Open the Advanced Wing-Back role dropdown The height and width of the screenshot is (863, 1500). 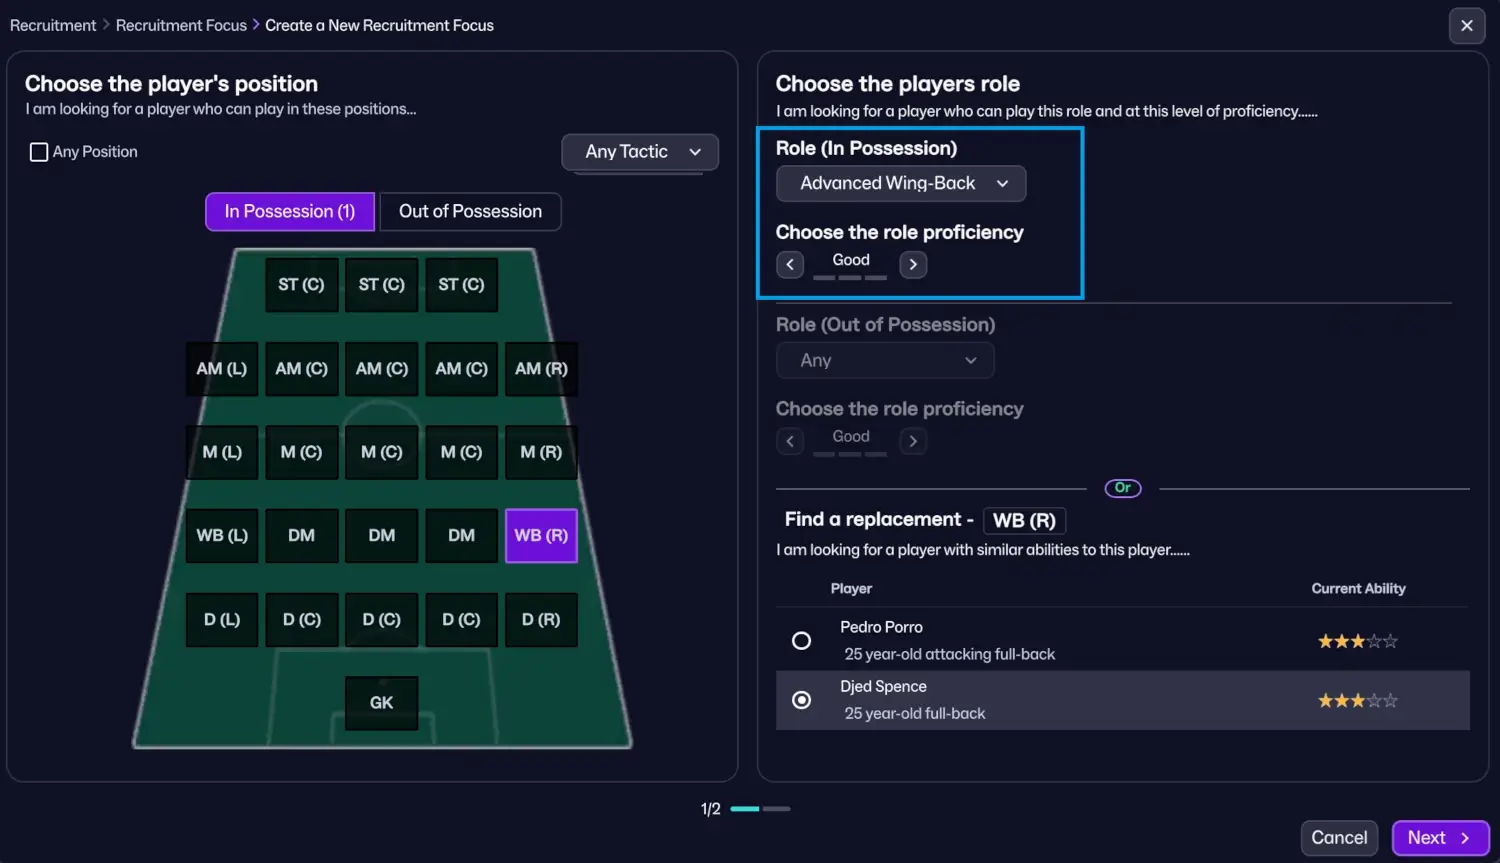click(x=901, y=184)
